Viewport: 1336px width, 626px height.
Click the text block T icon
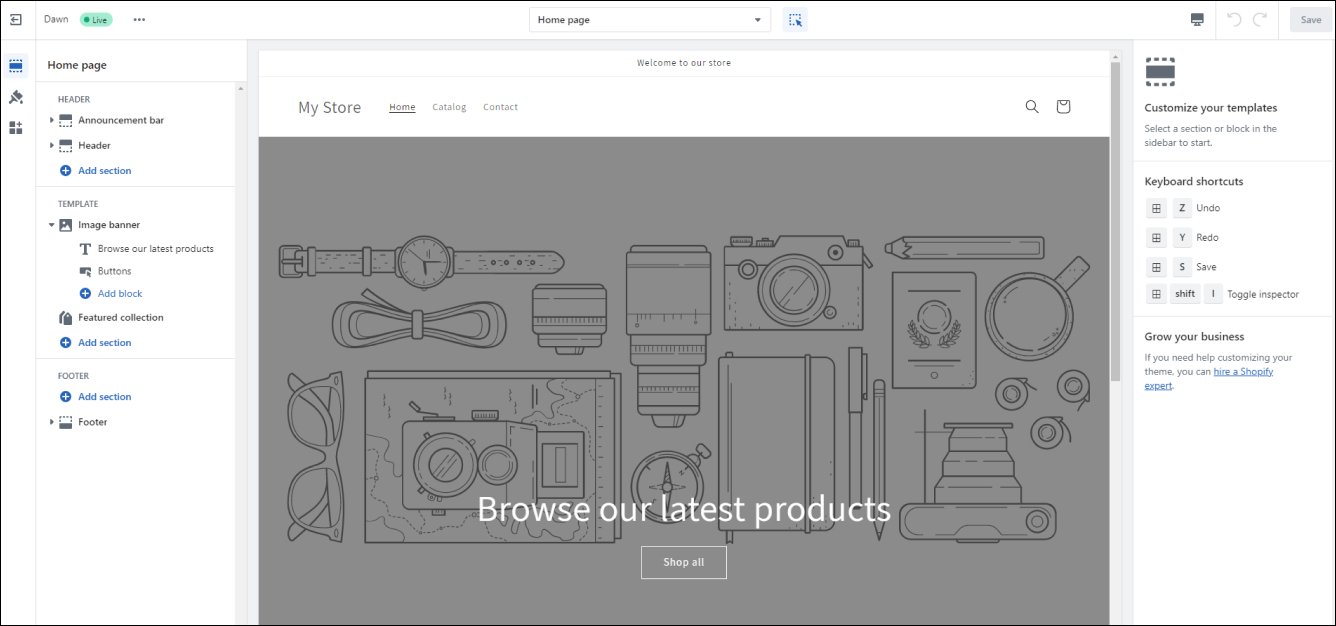click(x=85, y=249)
